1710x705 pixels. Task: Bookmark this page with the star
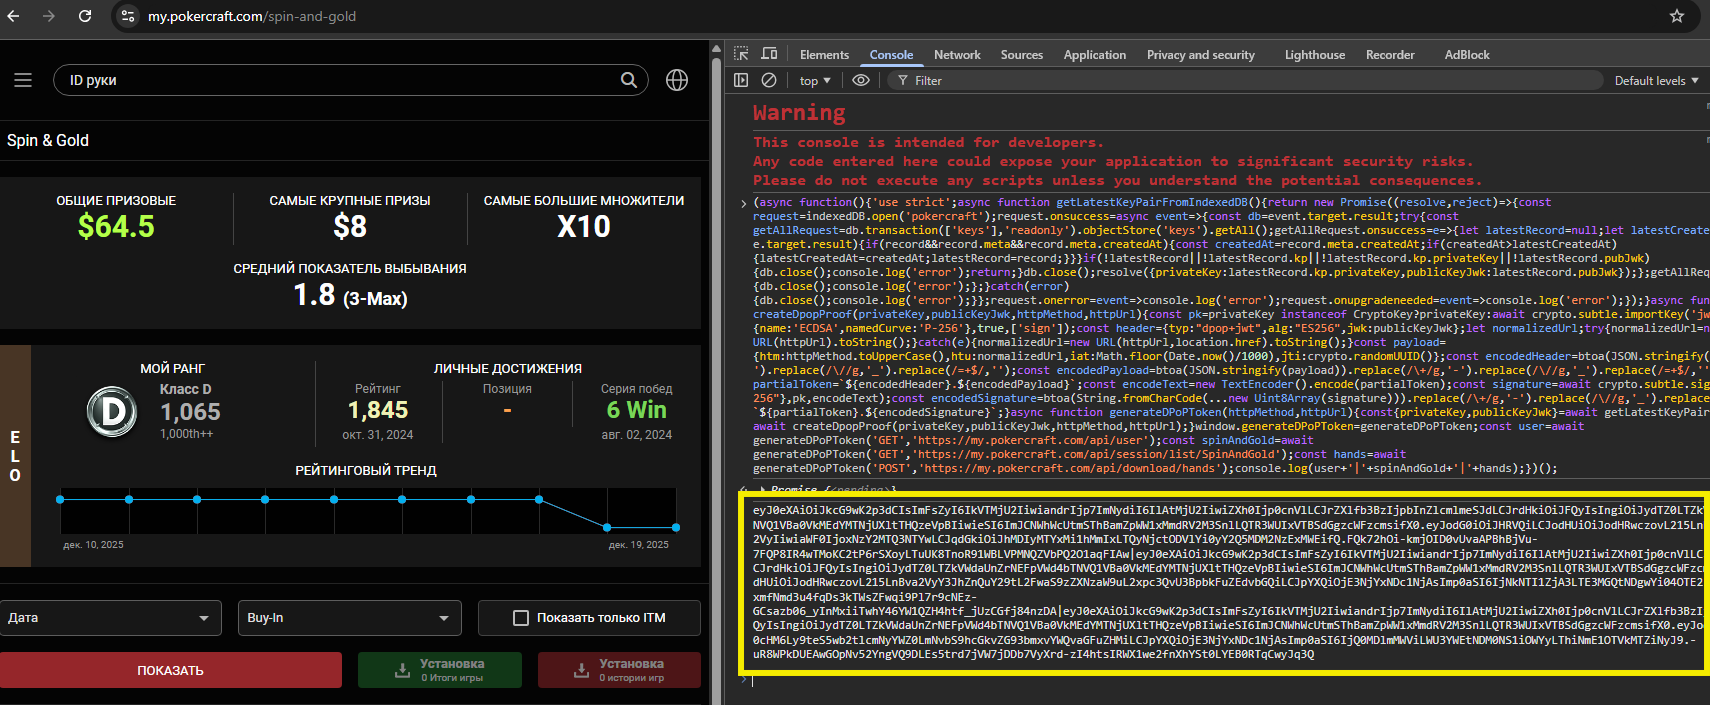(1677, 16)
